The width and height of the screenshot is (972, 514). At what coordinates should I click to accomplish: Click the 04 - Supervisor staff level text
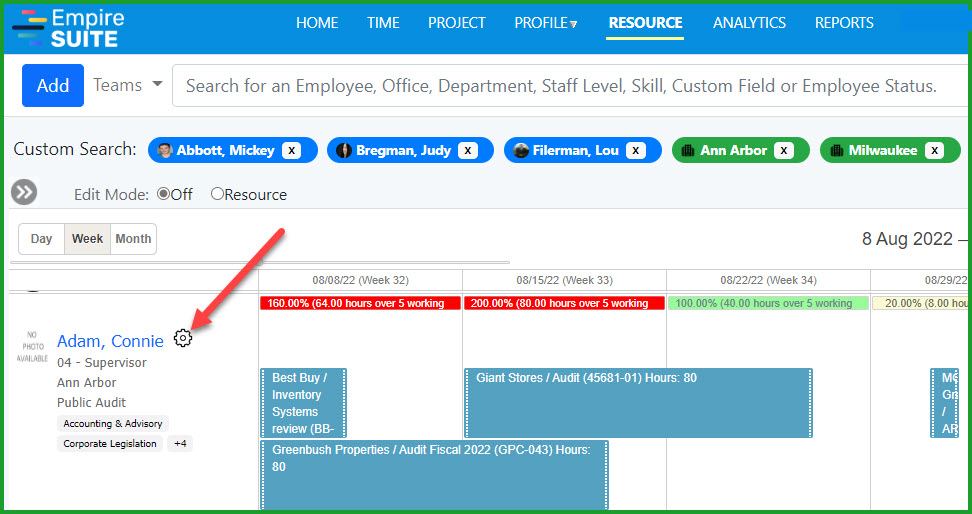pos(102,363)
